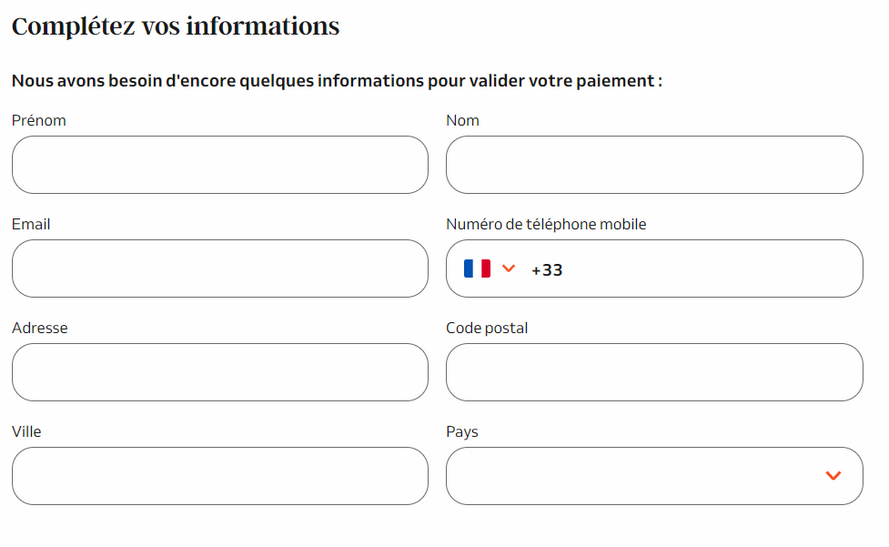Viewport: 889px width, 547px height.
Task: Open the Pays country selector
Action: (x=654, y=476)
